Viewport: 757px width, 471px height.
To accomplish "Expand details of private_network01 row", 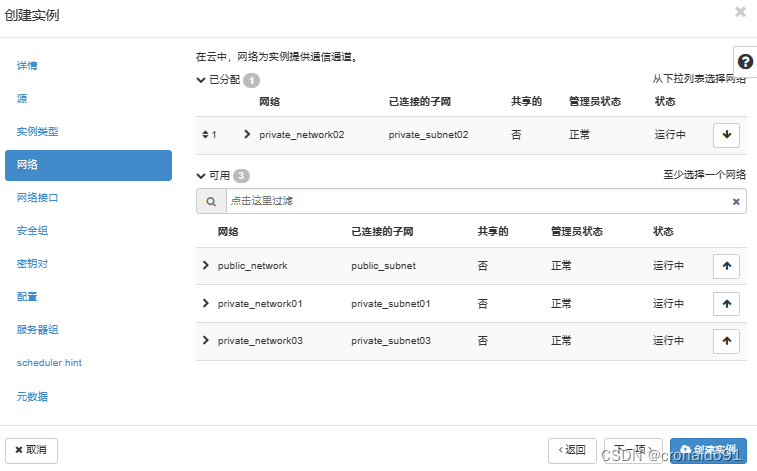I will coord(206,303).
